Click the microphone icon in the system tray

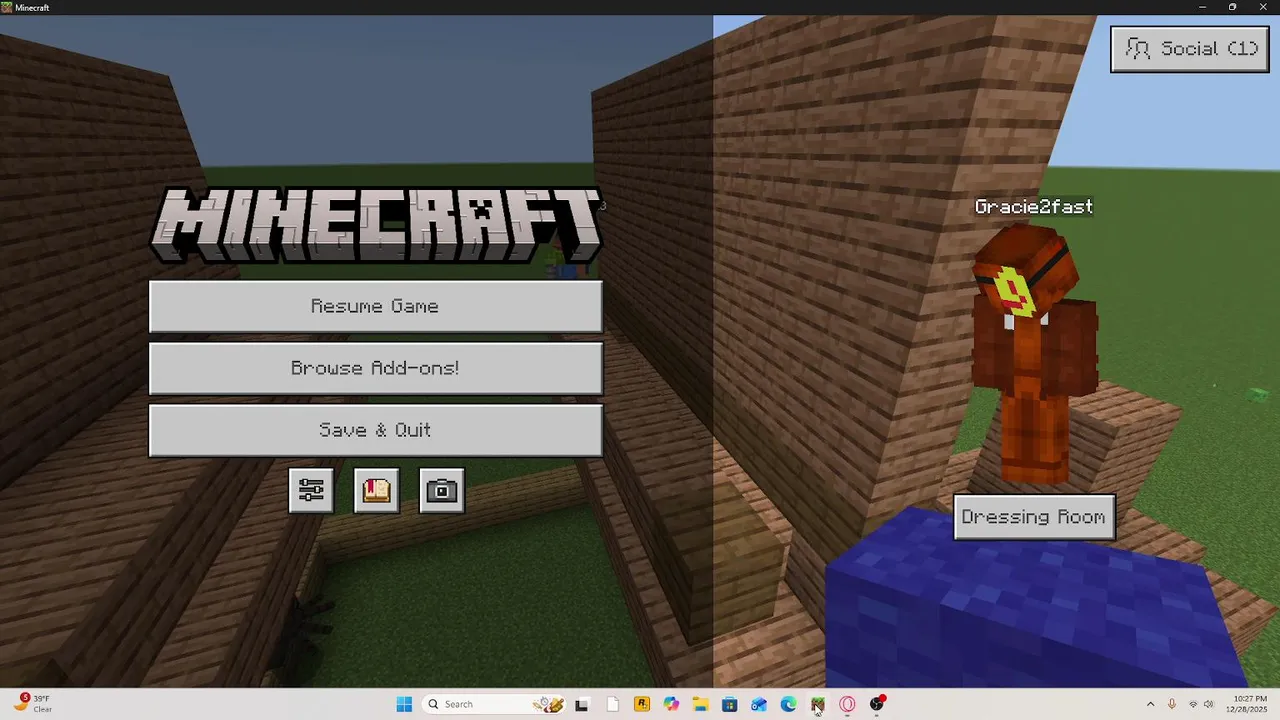1172,704
